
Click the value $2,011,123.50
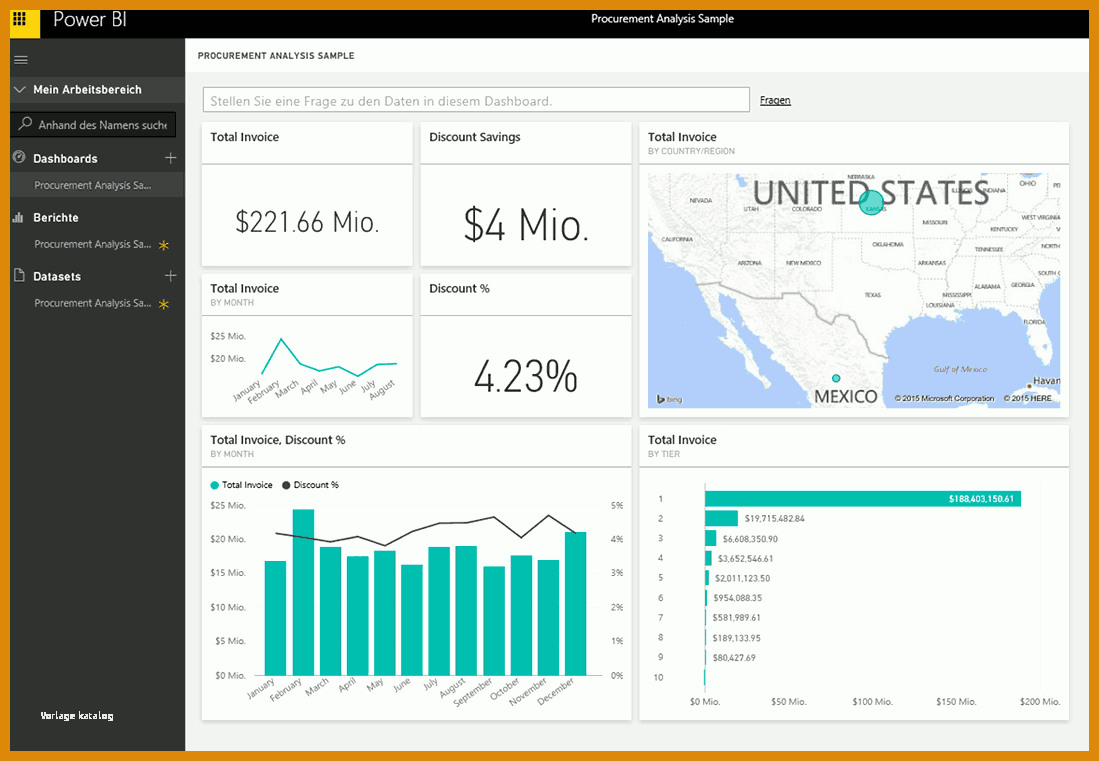(x=742, y=578)
